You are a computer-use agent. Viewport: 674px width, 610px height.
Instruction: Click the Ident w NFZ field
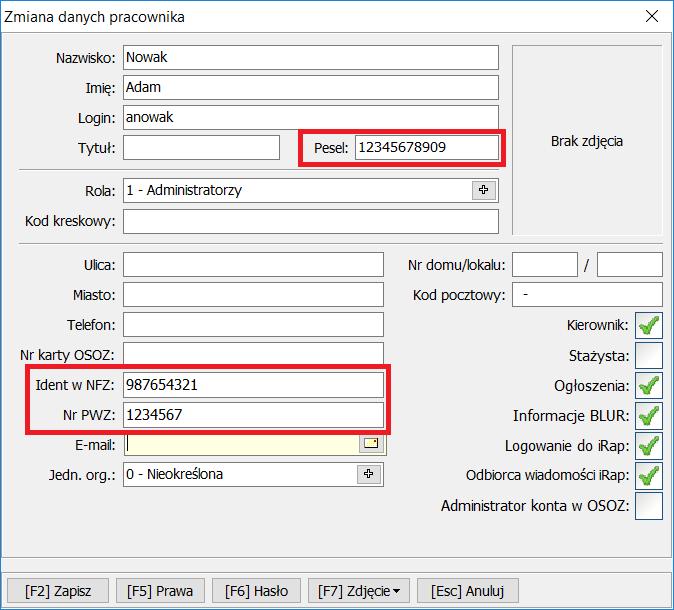253,385
